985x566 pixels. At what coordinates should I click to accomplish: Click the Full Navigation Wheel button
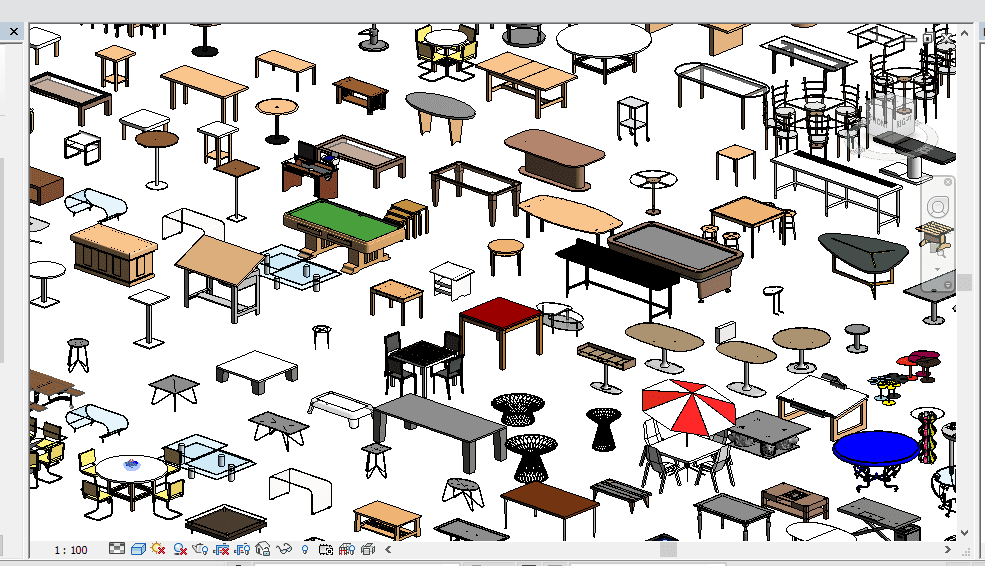pos(938,206)
